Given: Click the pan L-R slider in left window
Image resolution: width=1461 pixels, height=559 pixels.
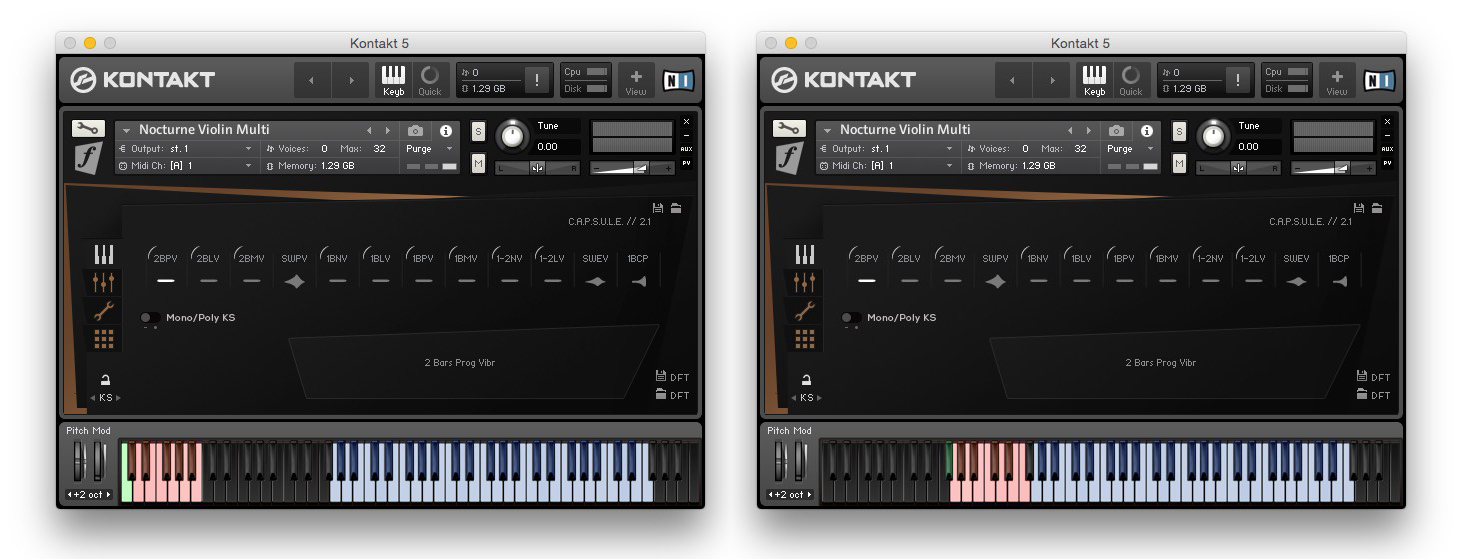Looking at the screenshot, I should (538, 167).
